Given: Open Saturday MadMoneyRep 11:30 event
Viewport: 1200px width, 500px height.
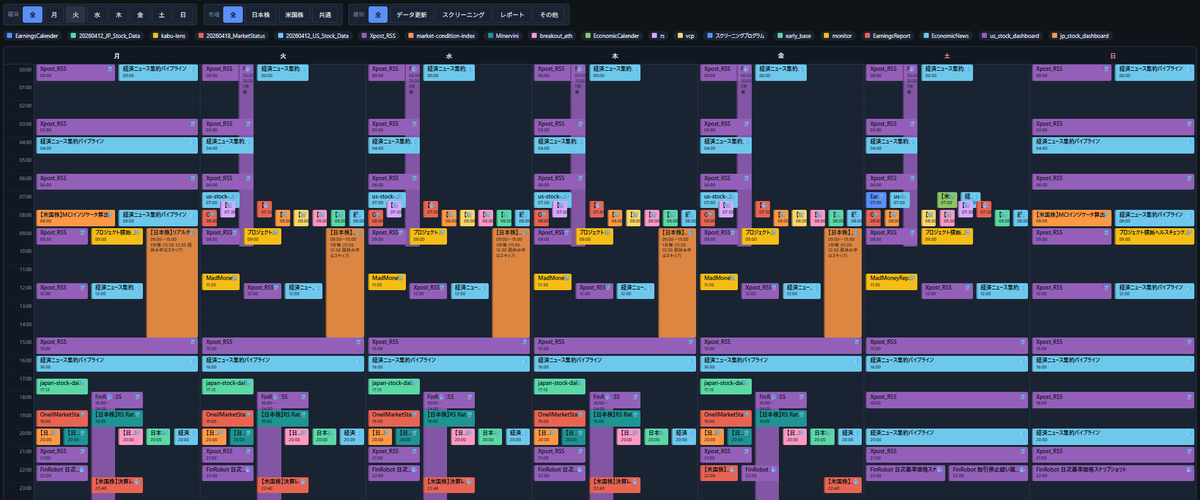Looking at the screenshot, I should click(892, 282).
